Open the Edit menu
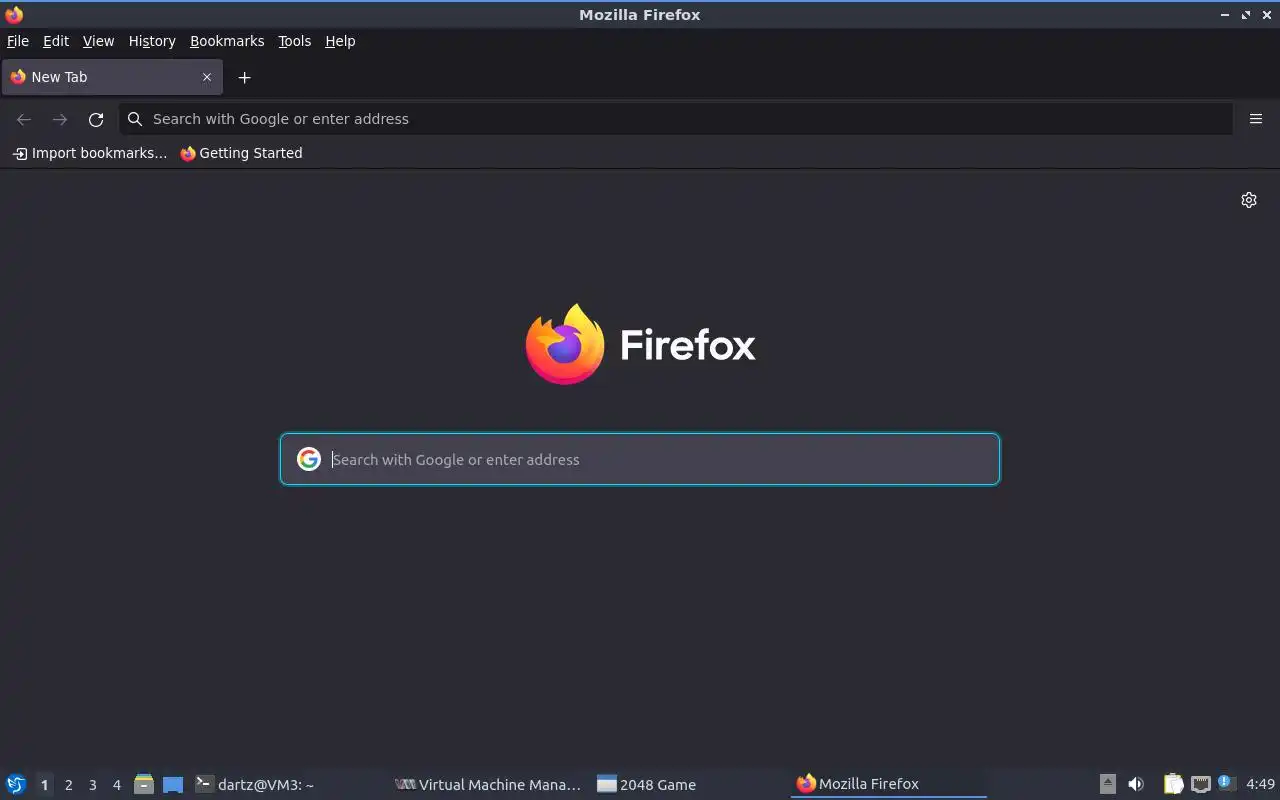Screen dimensions: 1280x800 click(x=56, y=41)
